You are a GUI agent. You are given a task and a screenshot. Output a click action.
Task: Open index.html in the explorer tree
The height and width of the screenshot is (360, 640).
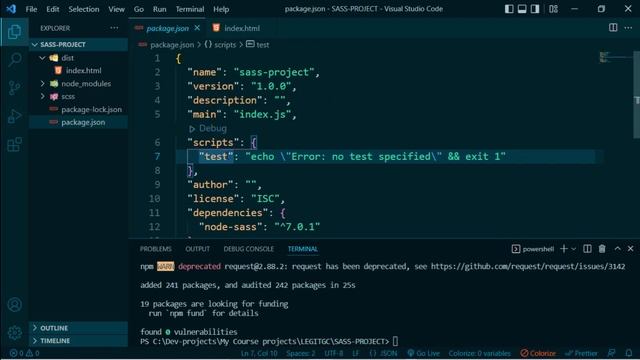(x=78, y=70)
